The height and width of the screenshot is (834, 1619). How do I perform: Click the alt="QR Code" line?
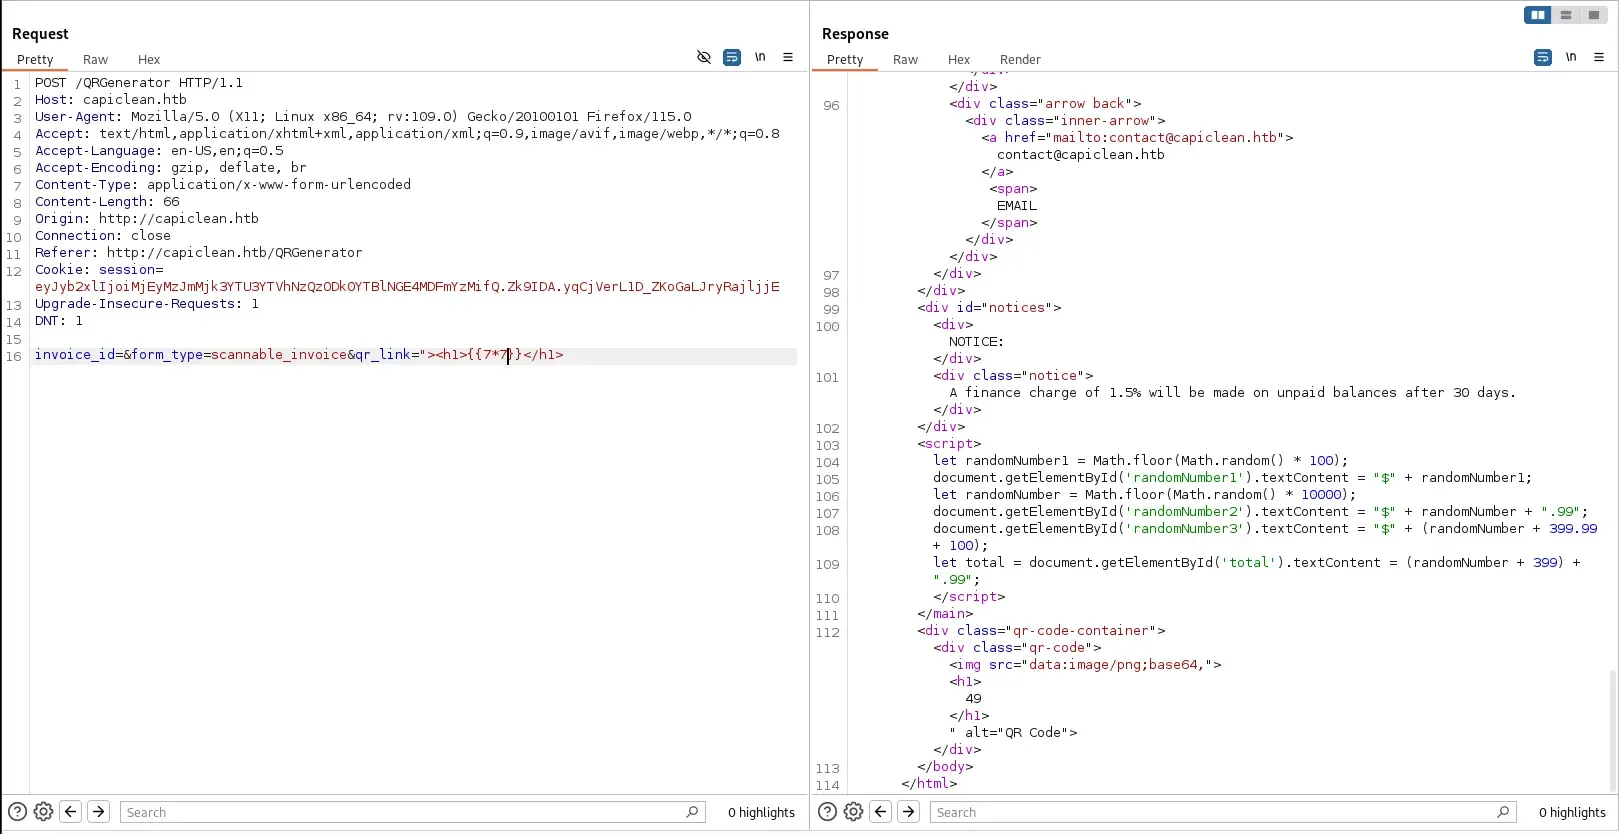1013,733
